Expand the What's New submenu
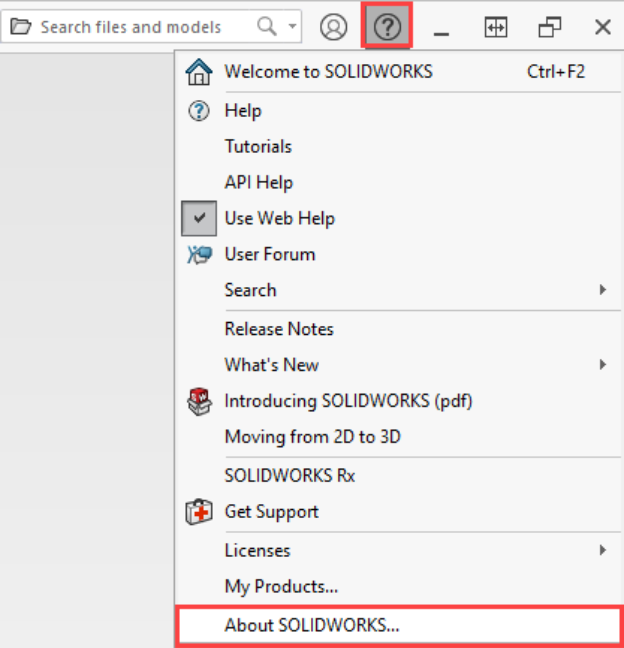Viewport: 624px width, 648px height. coord(602,365)
